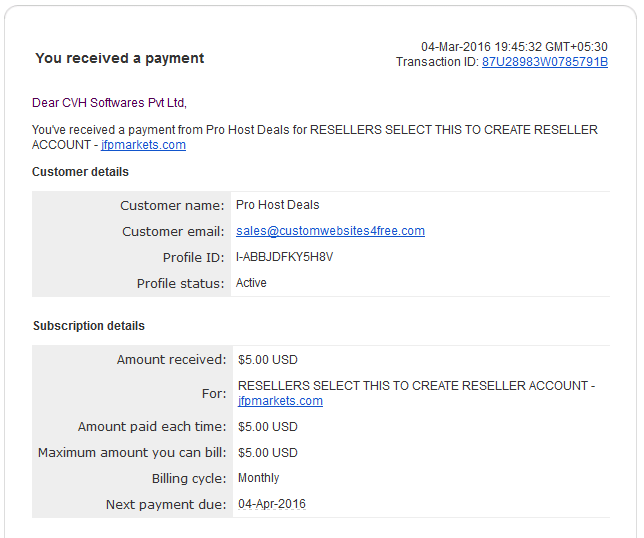Click the Dear CVH Softwares Pvt Ltd greeting

click(x=109, y=103)
